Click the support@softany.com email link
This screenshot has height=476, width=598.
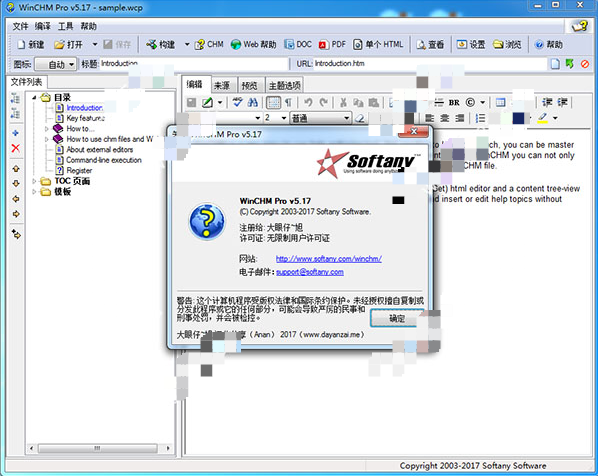coord(310,272)
